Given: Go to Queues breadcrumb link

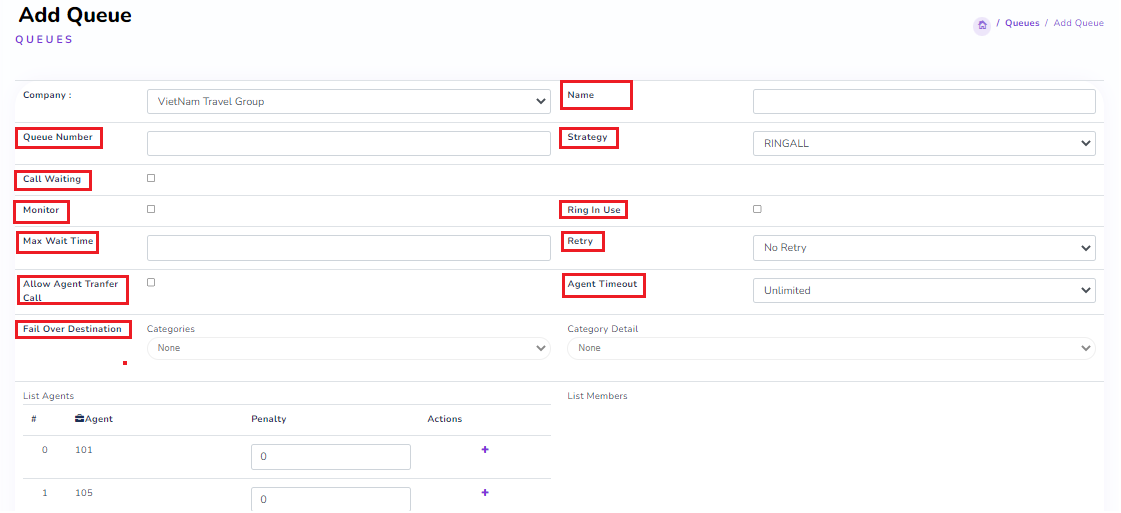Looking at the screenshot, I should [1022, 23].
